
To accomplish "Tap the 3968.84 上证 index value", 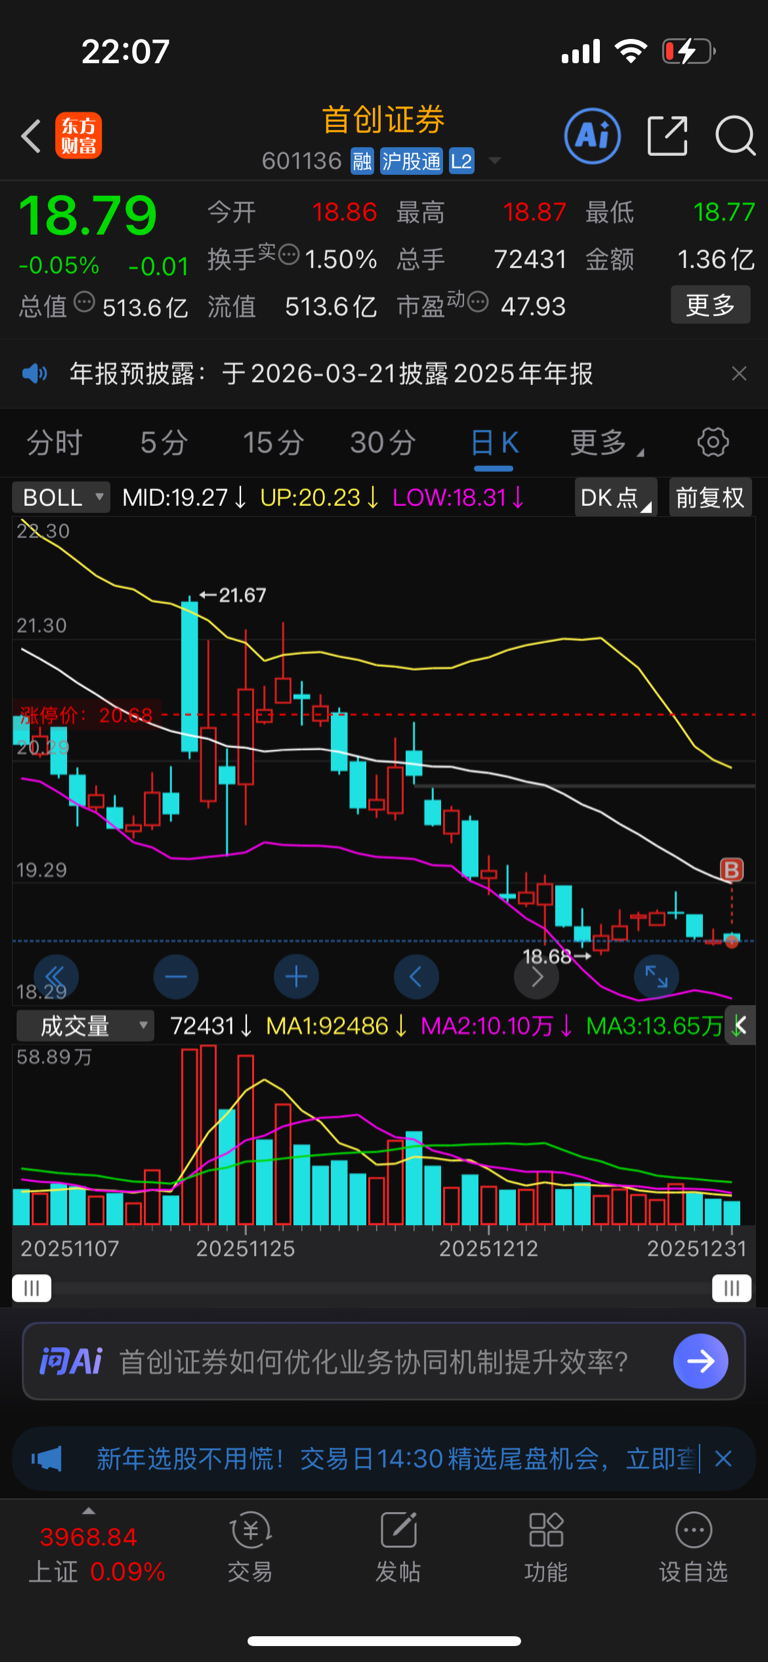I will tap(88, 1537).
